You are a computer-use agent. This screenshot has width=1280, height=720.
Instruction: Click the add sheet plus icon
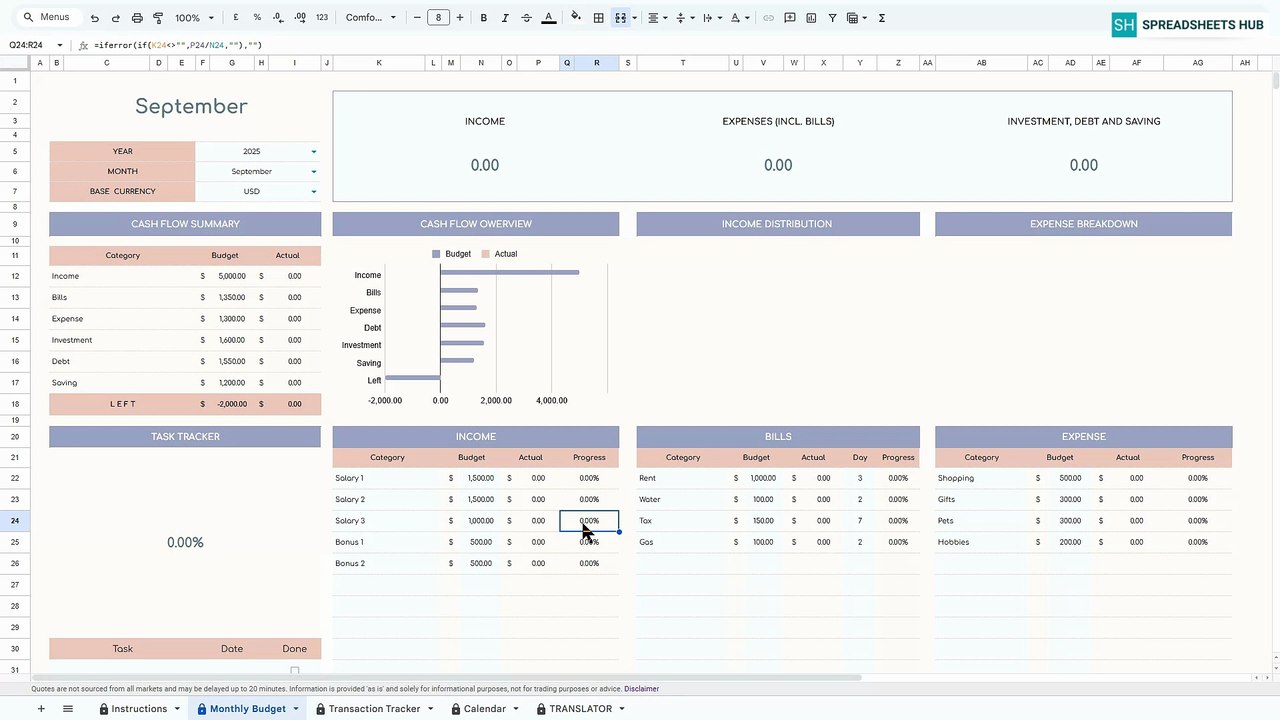(x=41, y=709)
